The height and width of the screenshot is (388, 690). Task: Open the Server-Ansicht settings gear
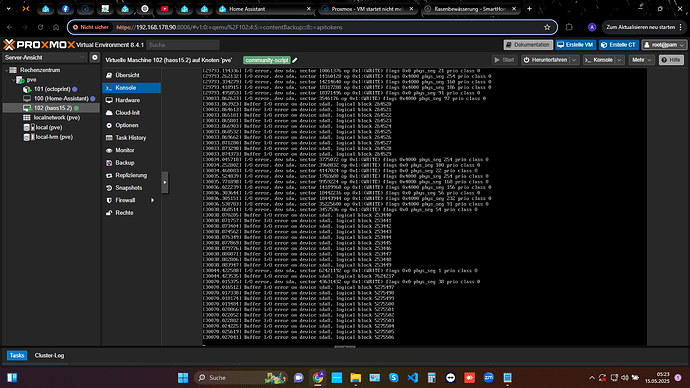click(95, 57)
